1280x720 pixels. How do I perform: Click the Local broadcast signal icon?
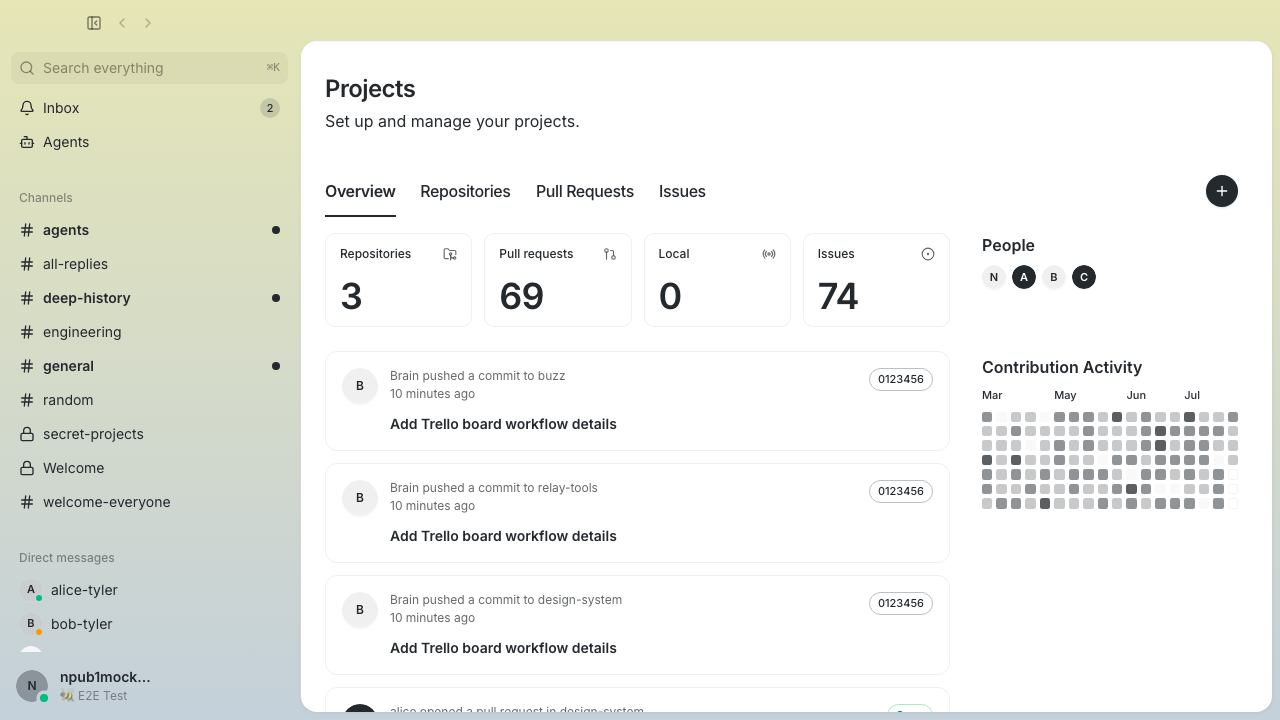769,254
